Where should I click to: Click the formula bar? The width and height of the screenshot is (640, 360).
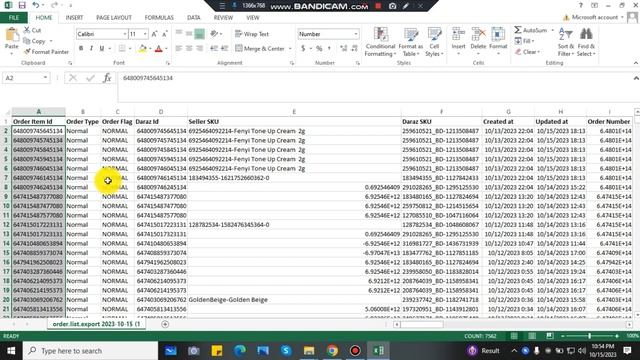376,87
